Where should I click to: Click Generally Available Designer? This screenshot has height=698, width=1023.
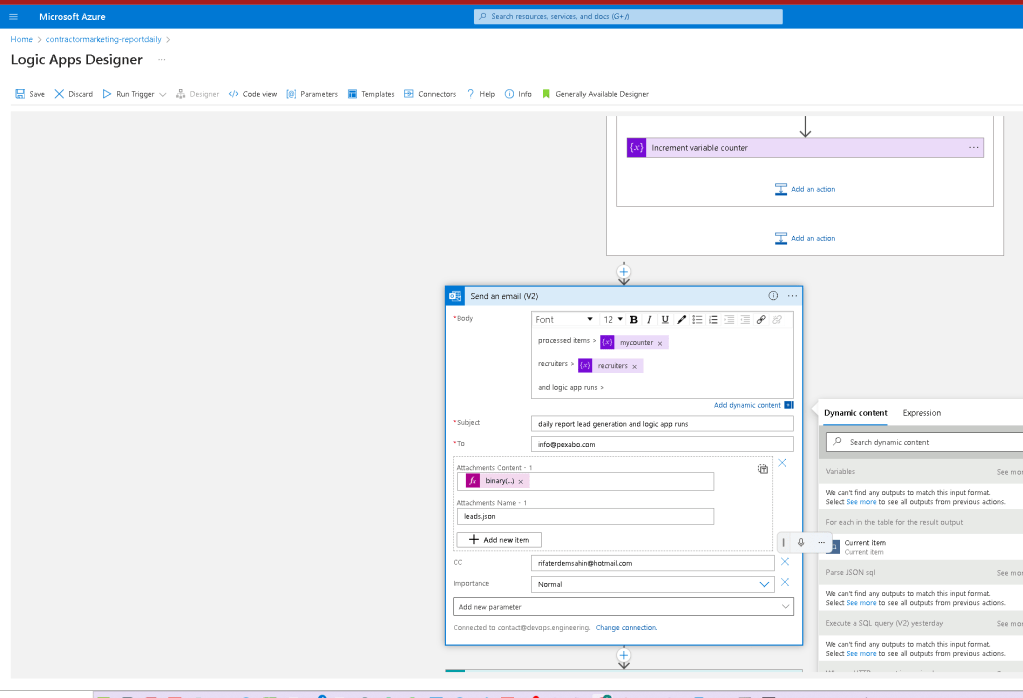pyautogui.click(x=595, y=94)
